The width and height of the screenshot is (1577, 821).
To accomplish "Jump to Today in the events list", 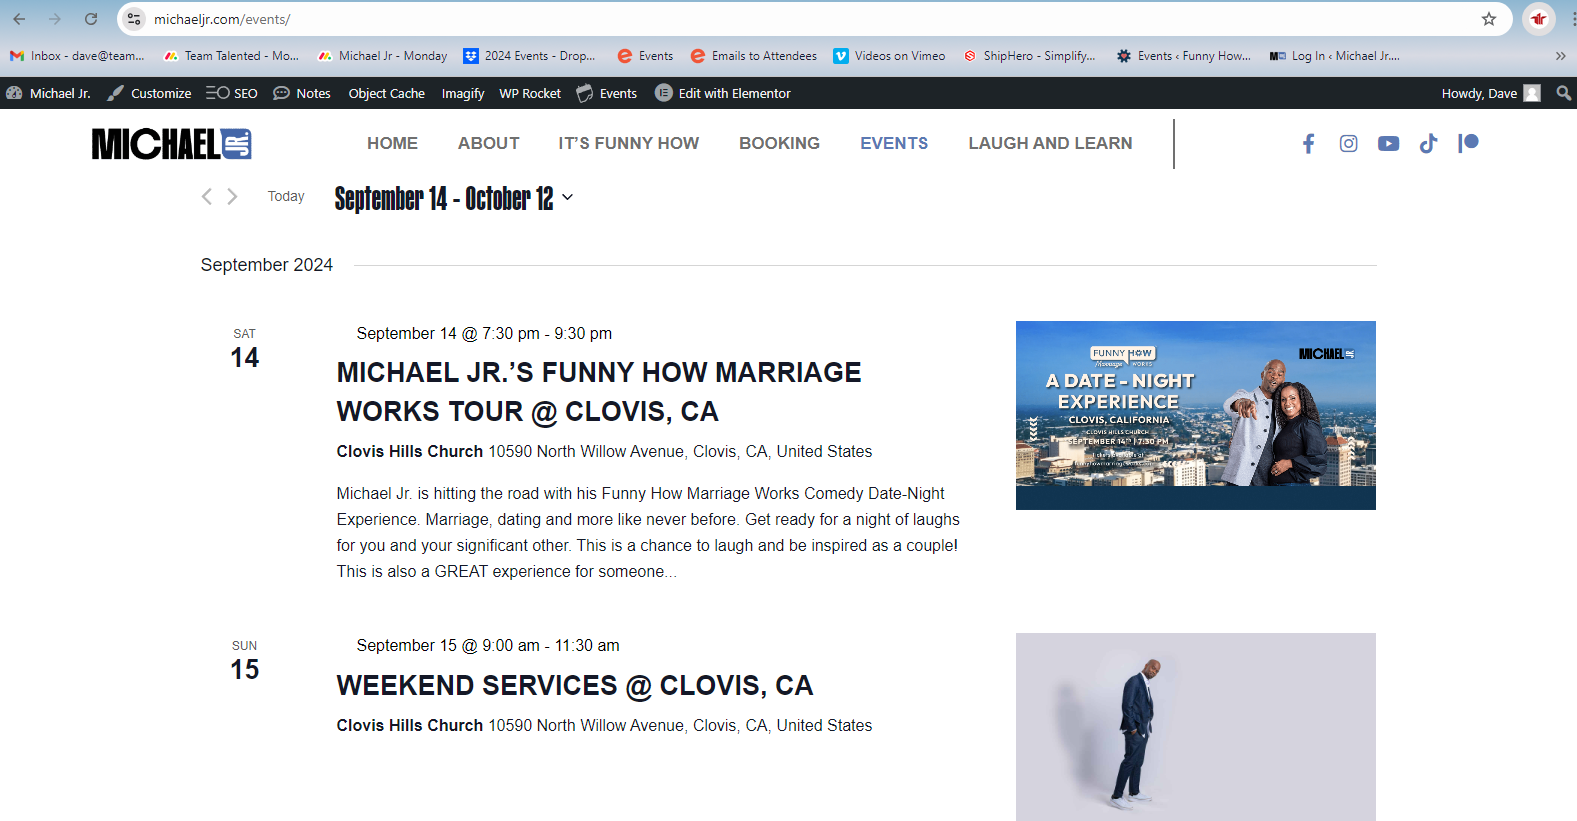I will point(286,197).
